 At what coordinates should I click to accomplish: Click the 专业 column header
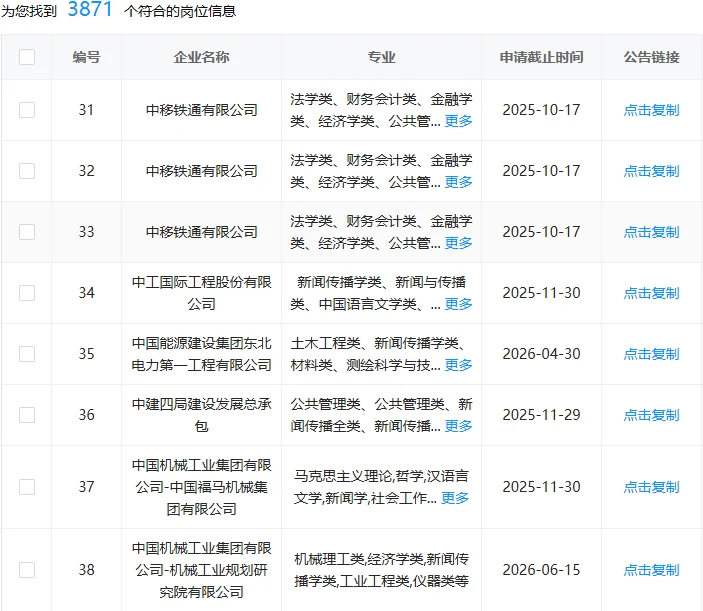(x=382, y=57)
